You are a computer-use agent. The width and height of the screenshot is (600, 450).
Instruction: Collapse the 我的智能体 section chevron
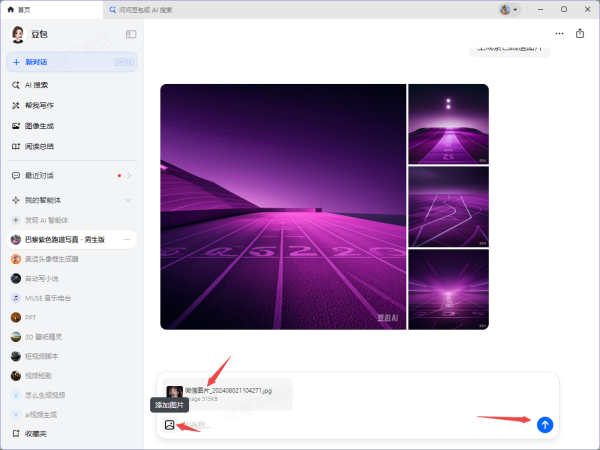click(128, 201)
